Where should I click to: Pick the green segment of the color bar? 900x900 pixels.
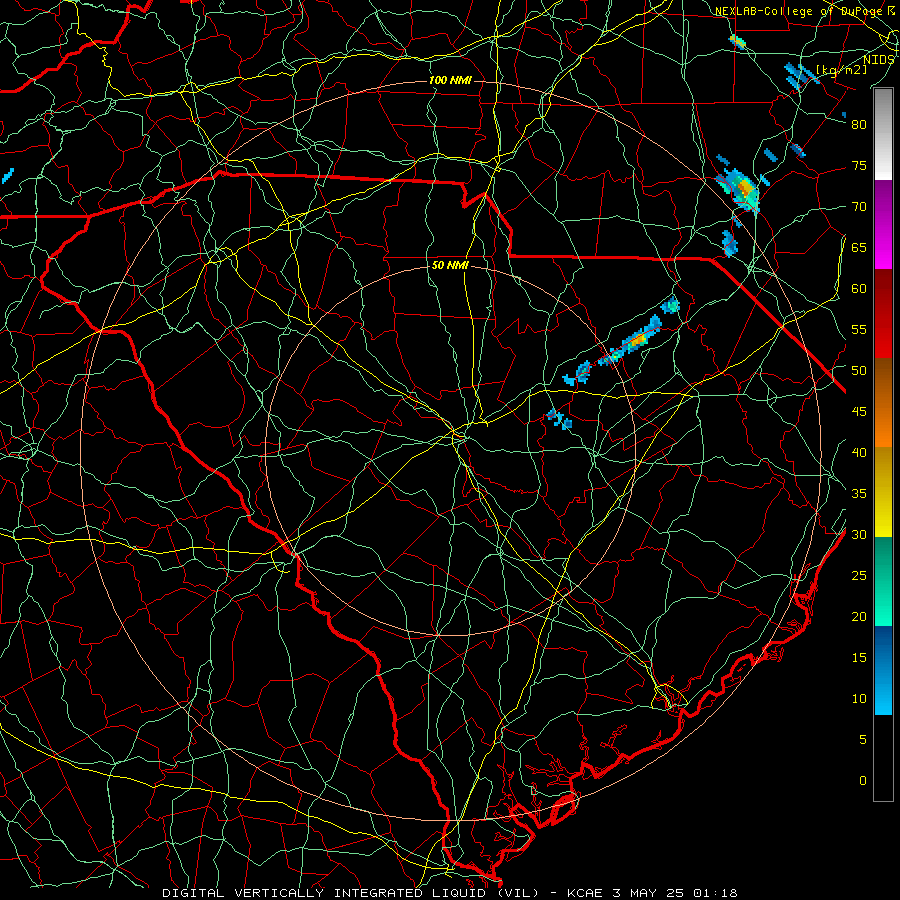point(883,581)
